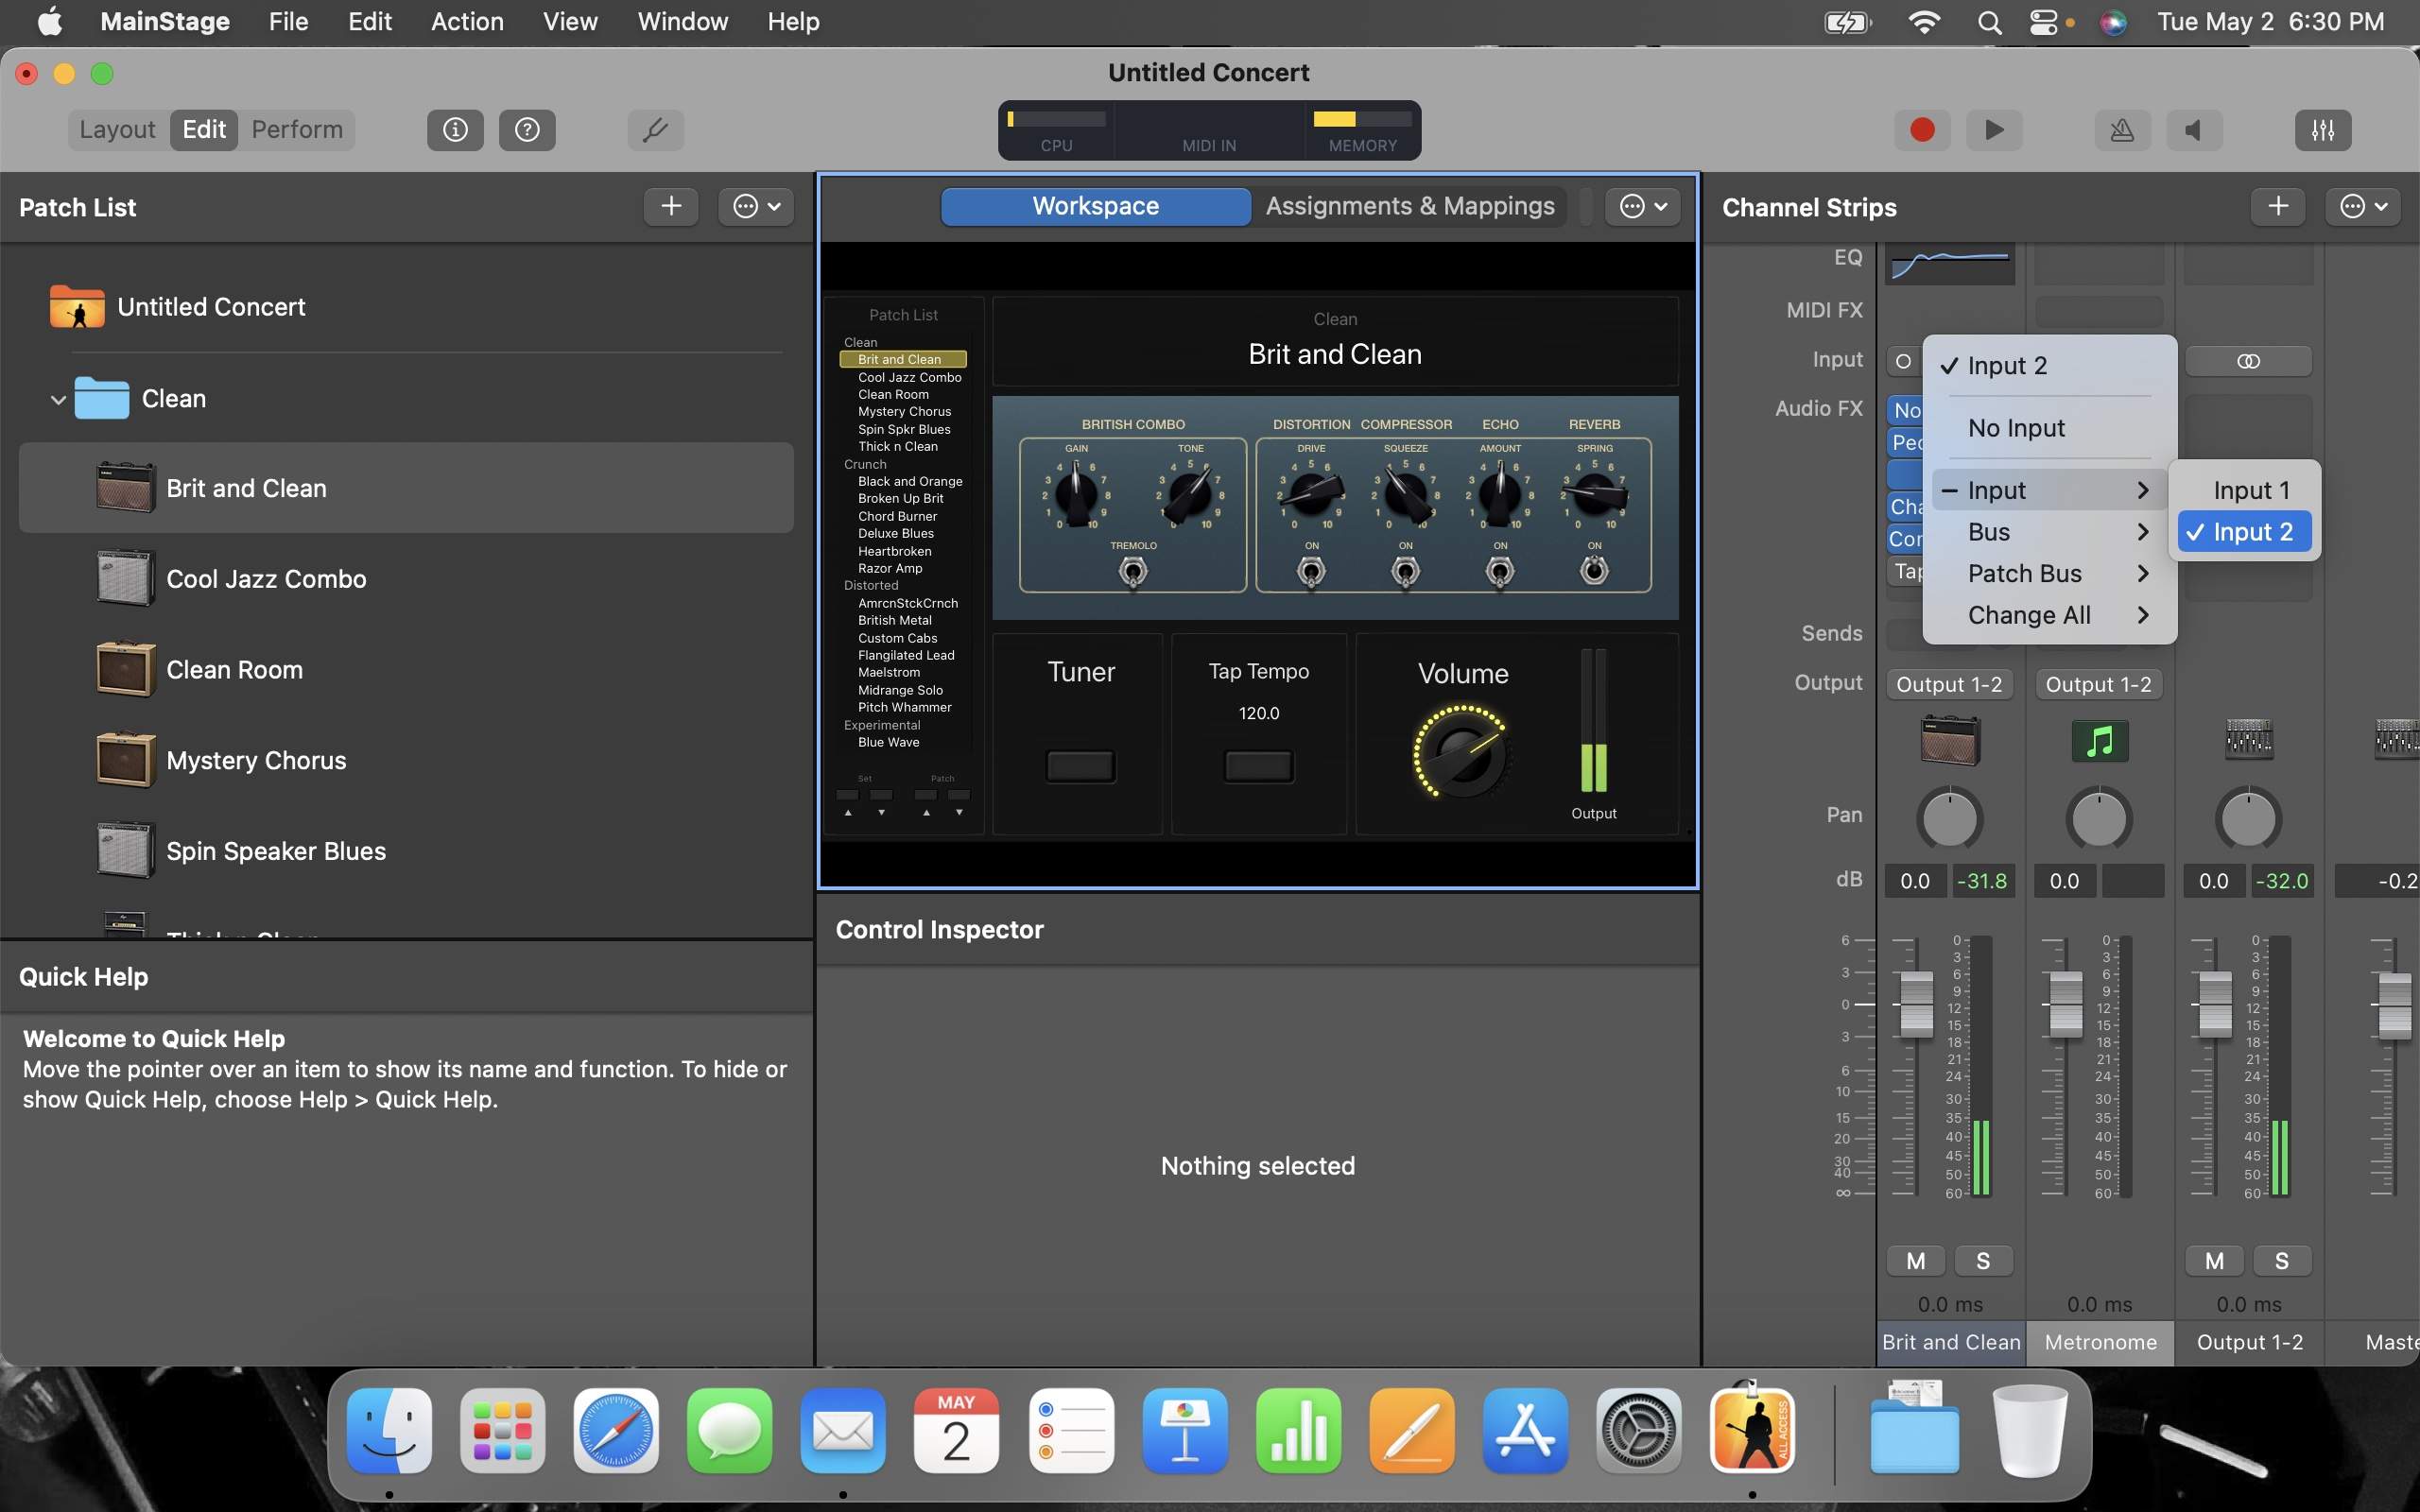The image size is (2420, 1512).
Task: Open Output 1-2 slot on Metronome strip
Action: (2098, 684)
